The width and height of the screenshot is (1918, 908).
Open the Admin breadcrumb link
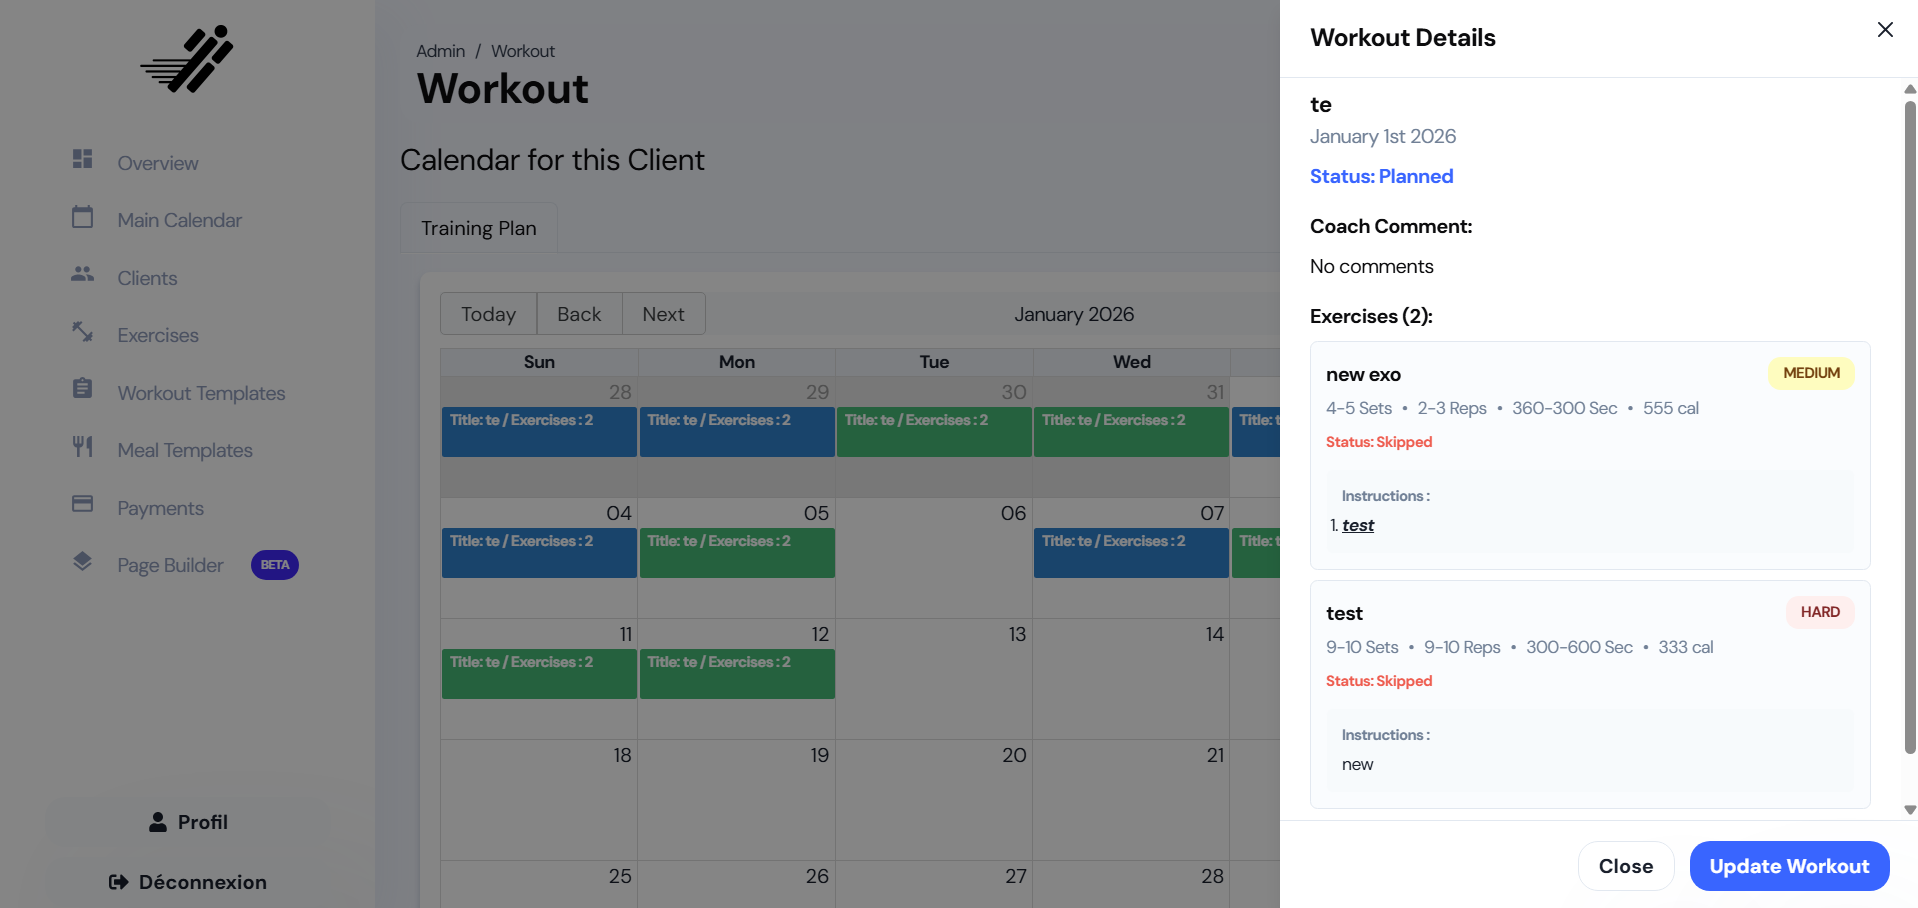pos(440,51)
